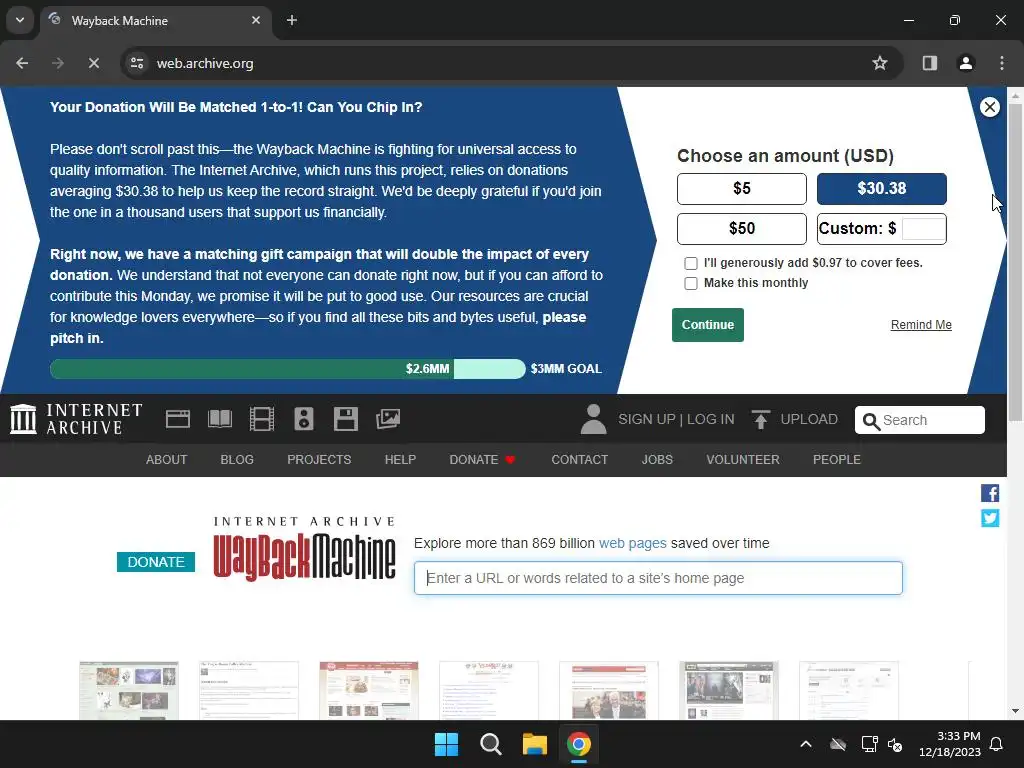Select the $5 donation amount
The height and width of the screenshot is (768, 1024).
(742, 189)
